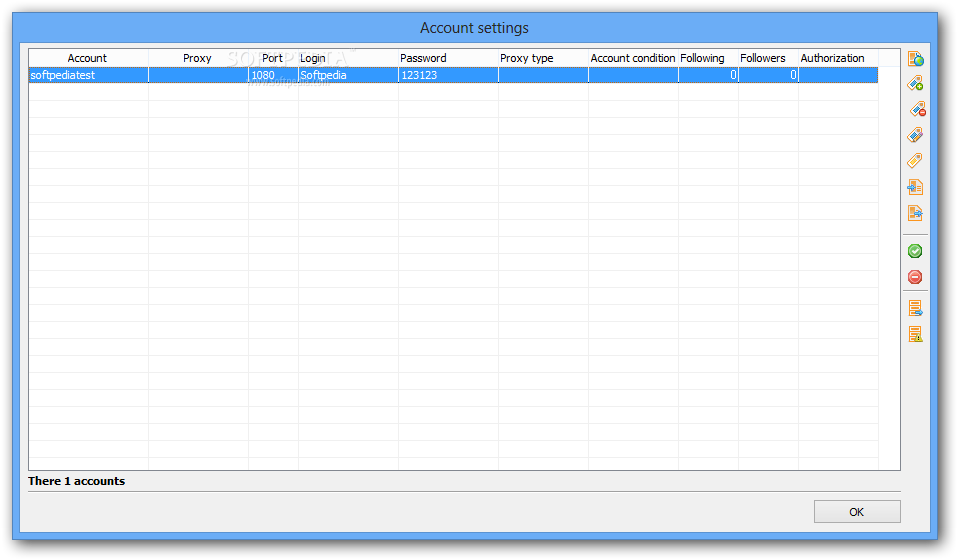Click the import accounts document icon

[915, 187]
